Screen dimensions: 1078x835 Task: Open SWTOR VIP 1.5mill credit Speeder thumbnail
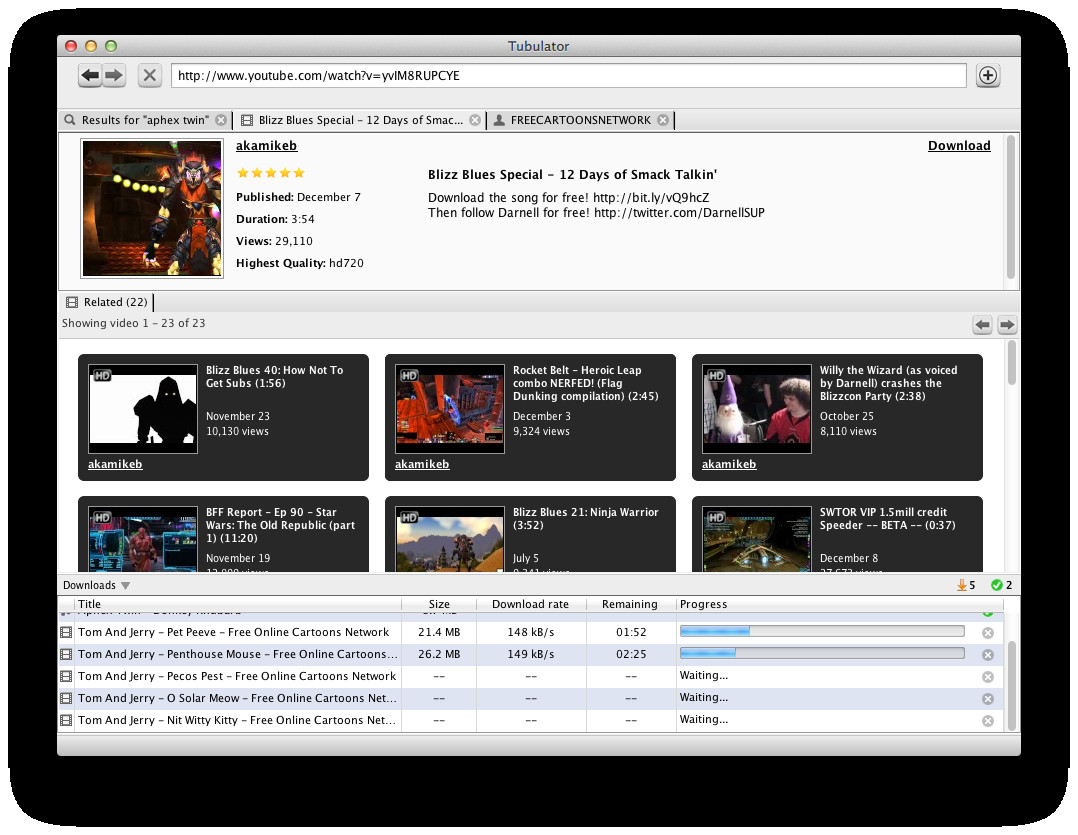pos(757,539)
